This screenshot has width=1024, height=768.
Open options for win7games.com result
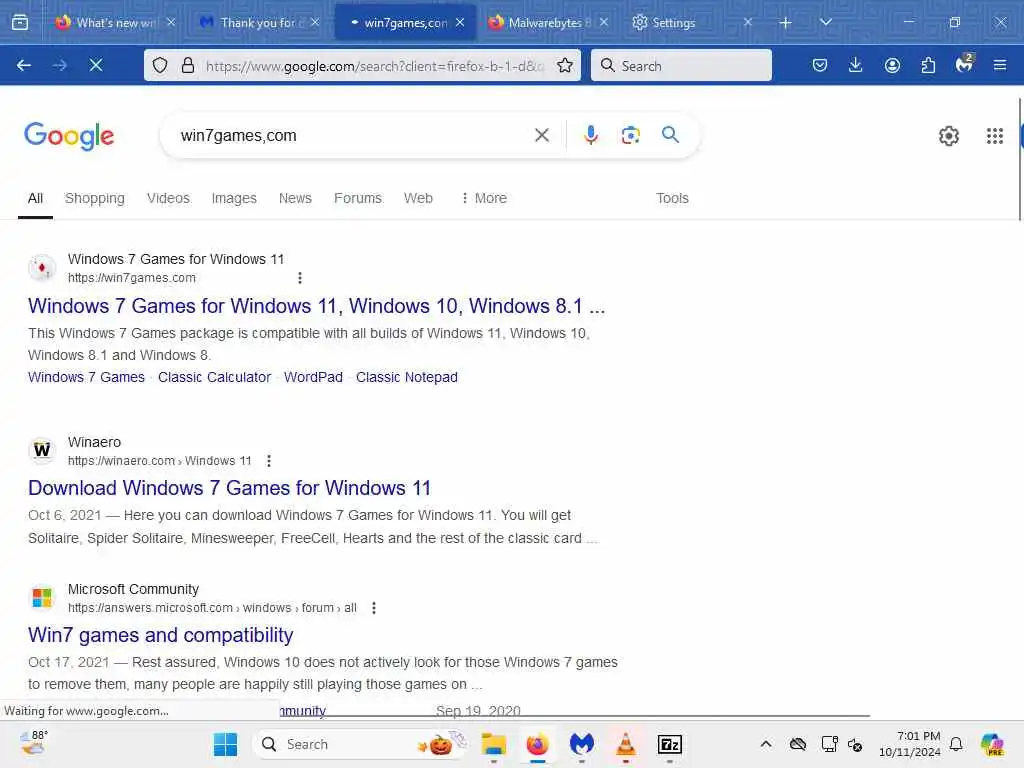pyautogui.click(x=300, y=278)
